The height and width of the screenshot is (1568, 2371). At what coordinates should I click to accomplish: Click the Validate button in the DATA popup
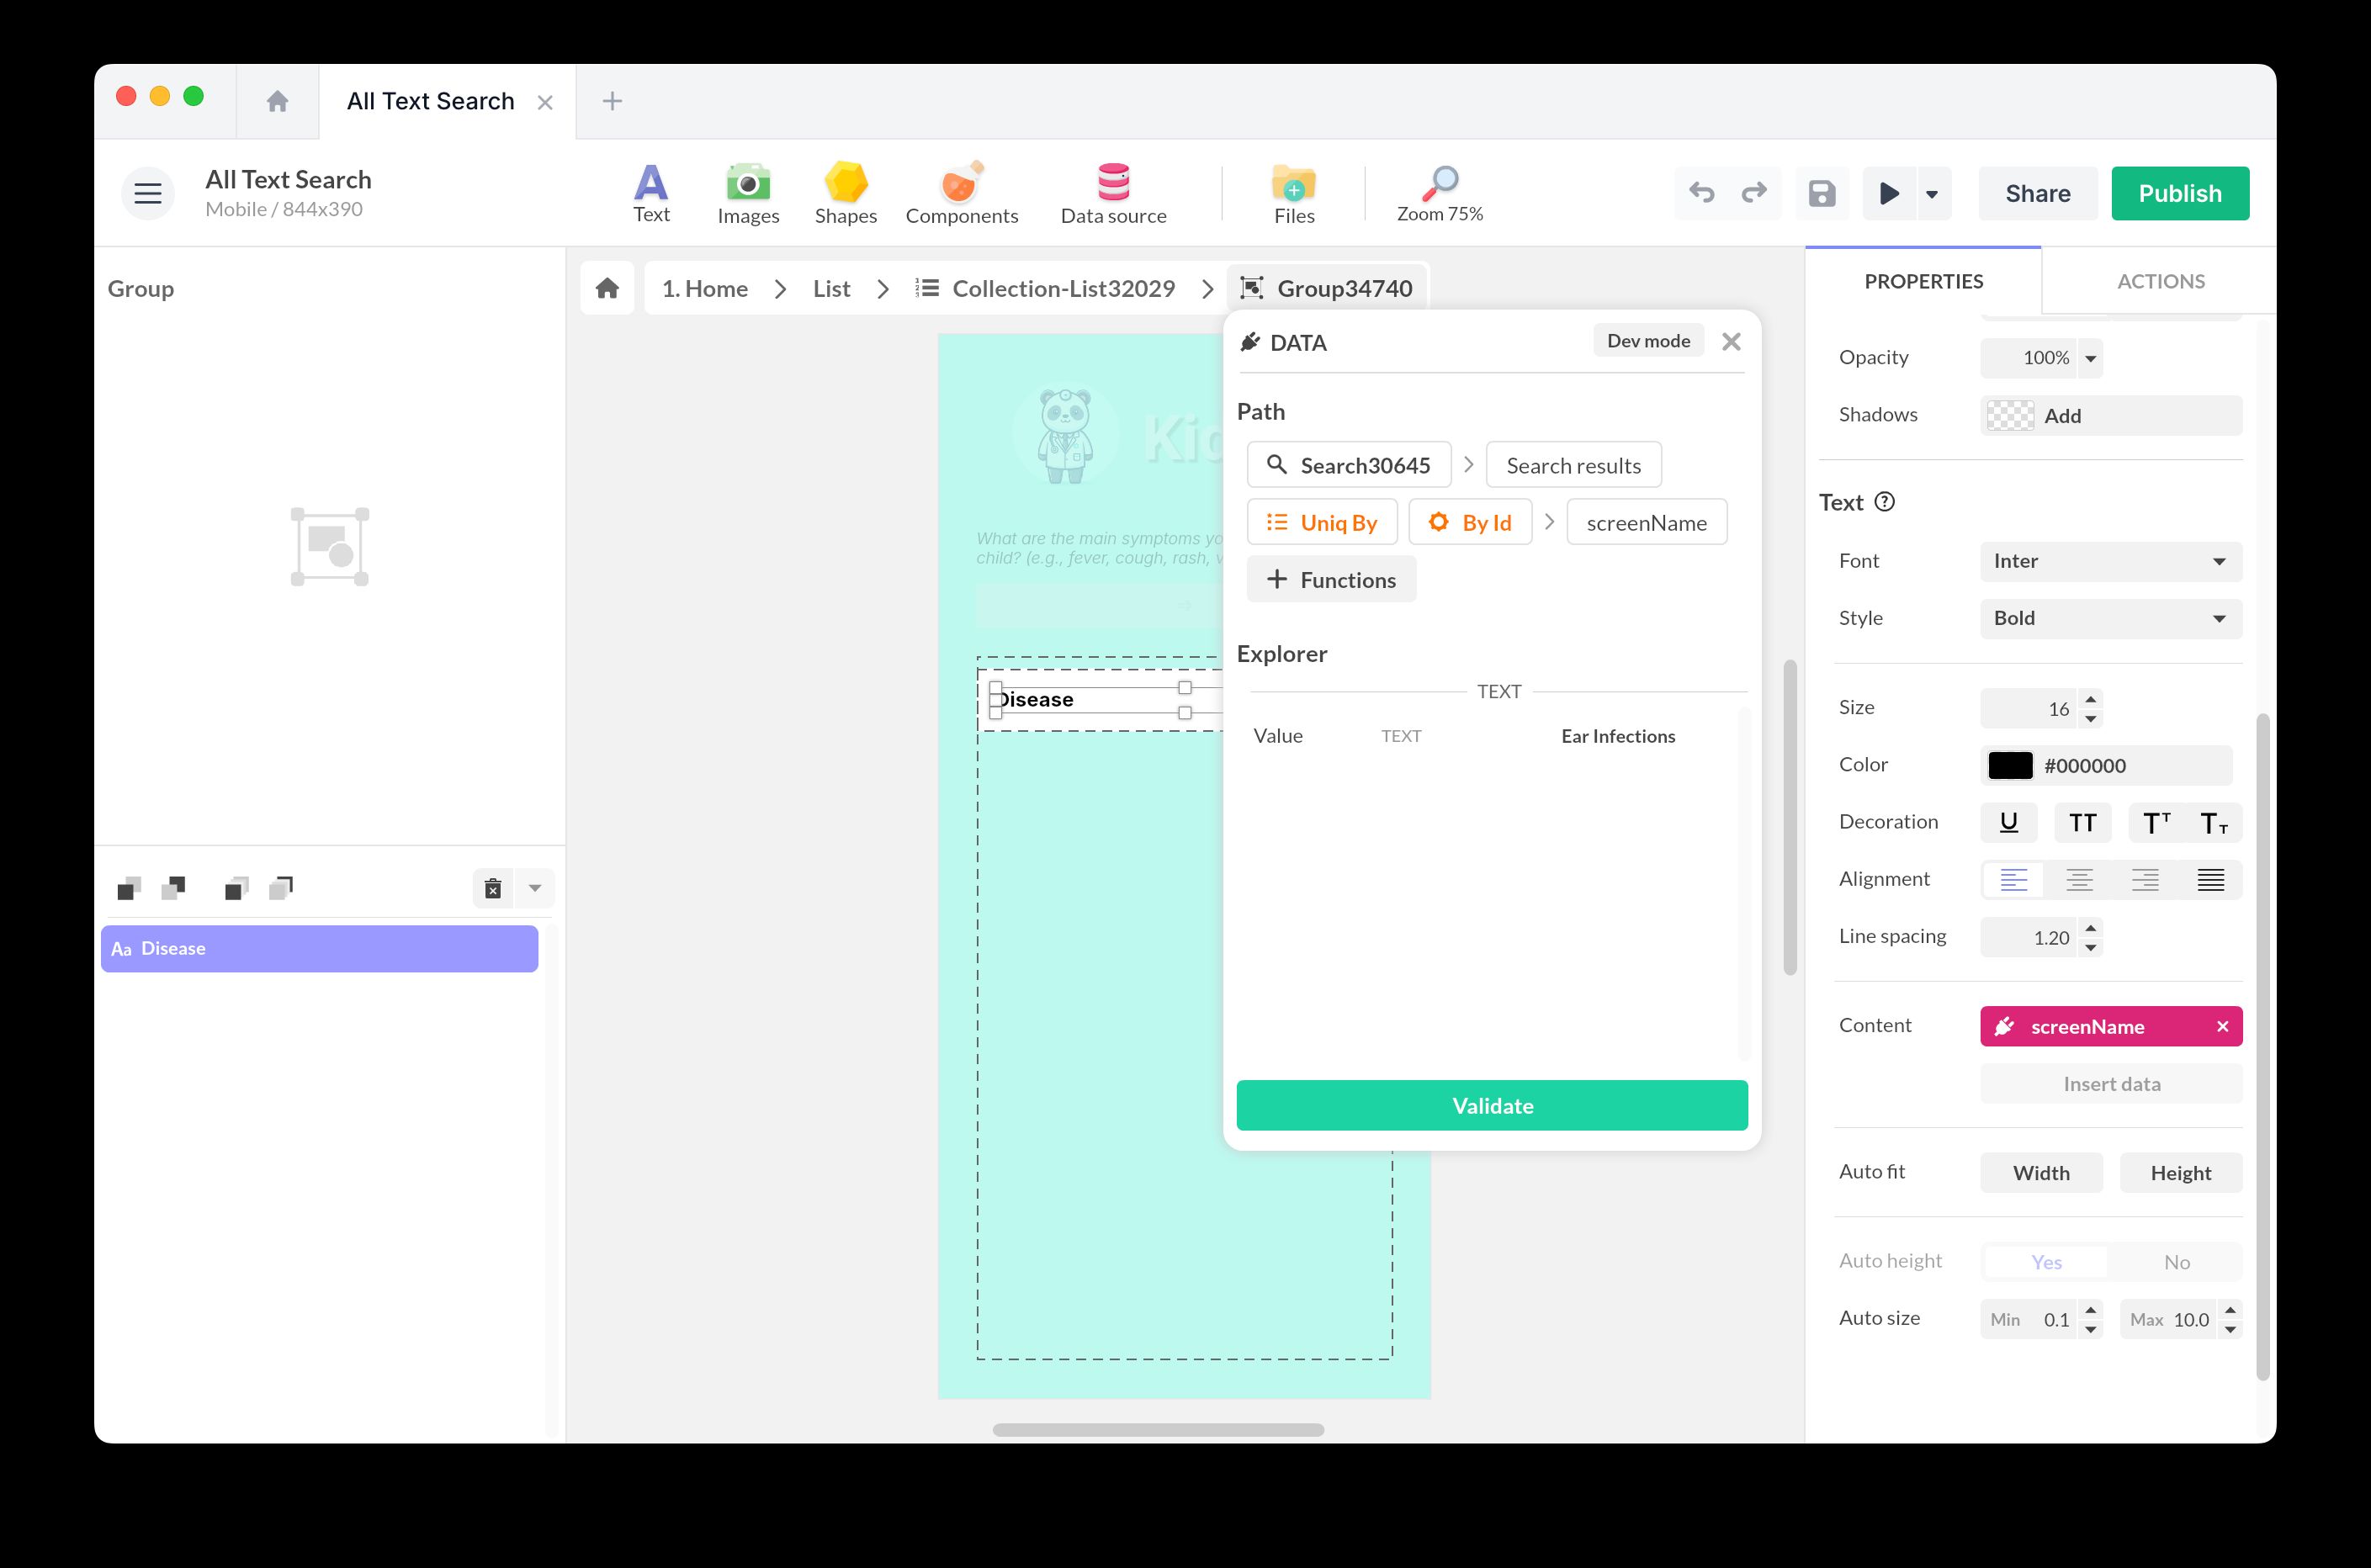point(1491,1105)
